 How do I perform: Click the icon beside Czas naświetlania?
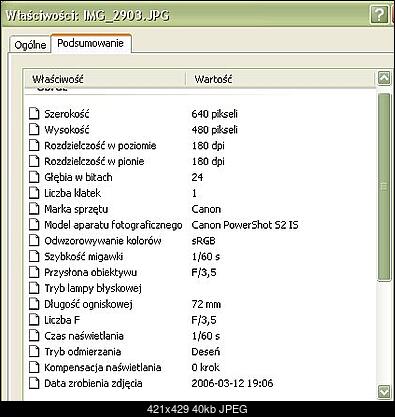(34, 335)
